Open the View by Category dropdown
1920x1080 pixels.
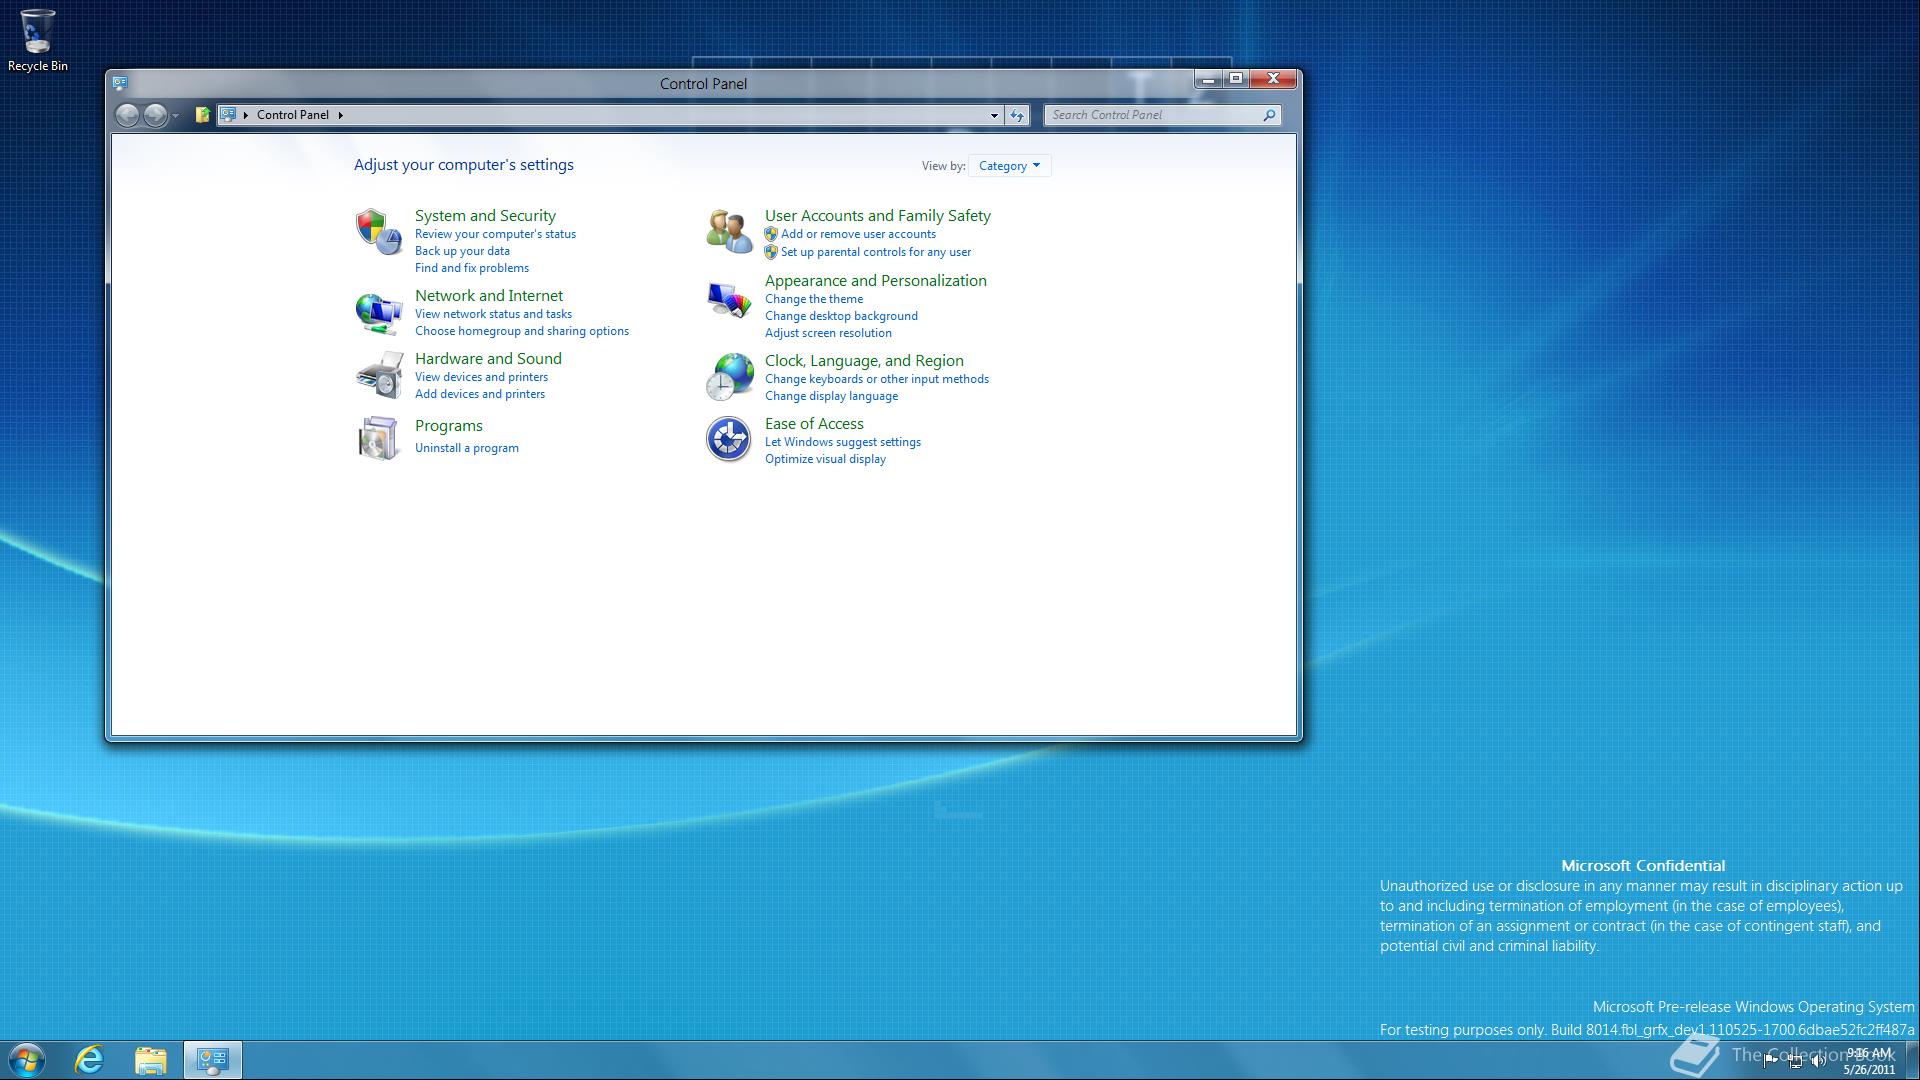coord(1009,166)
